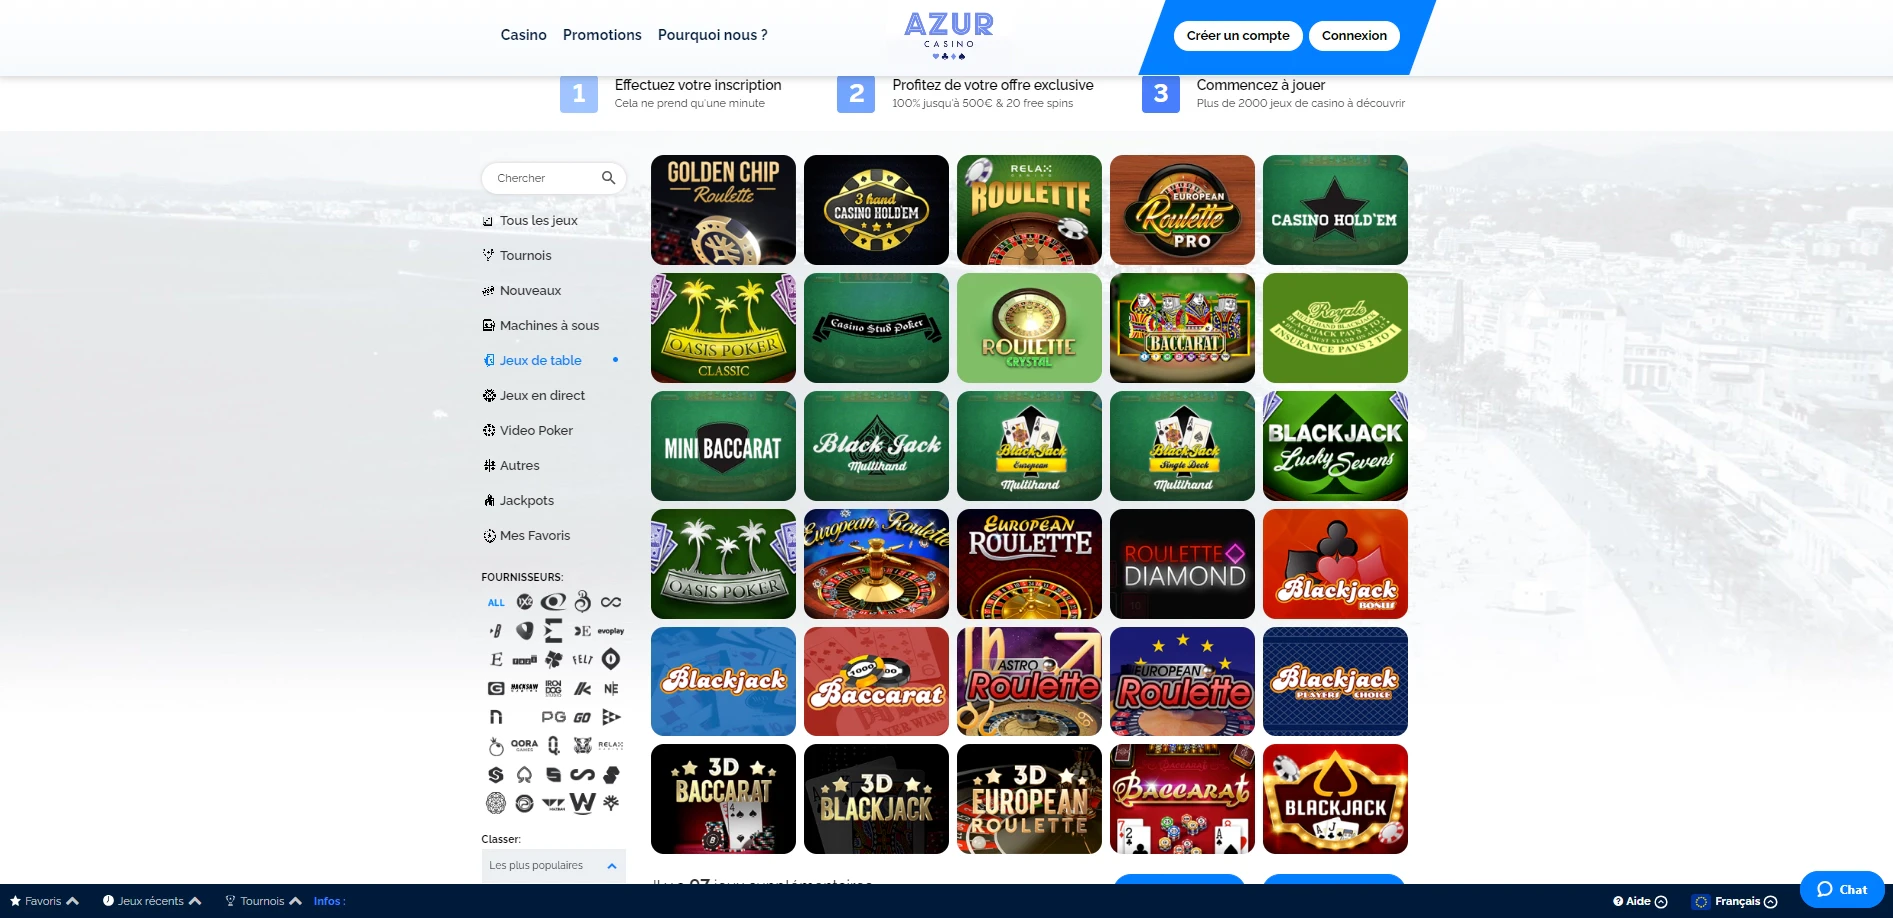Filter by the tomato provider logo

click(496, 746)
